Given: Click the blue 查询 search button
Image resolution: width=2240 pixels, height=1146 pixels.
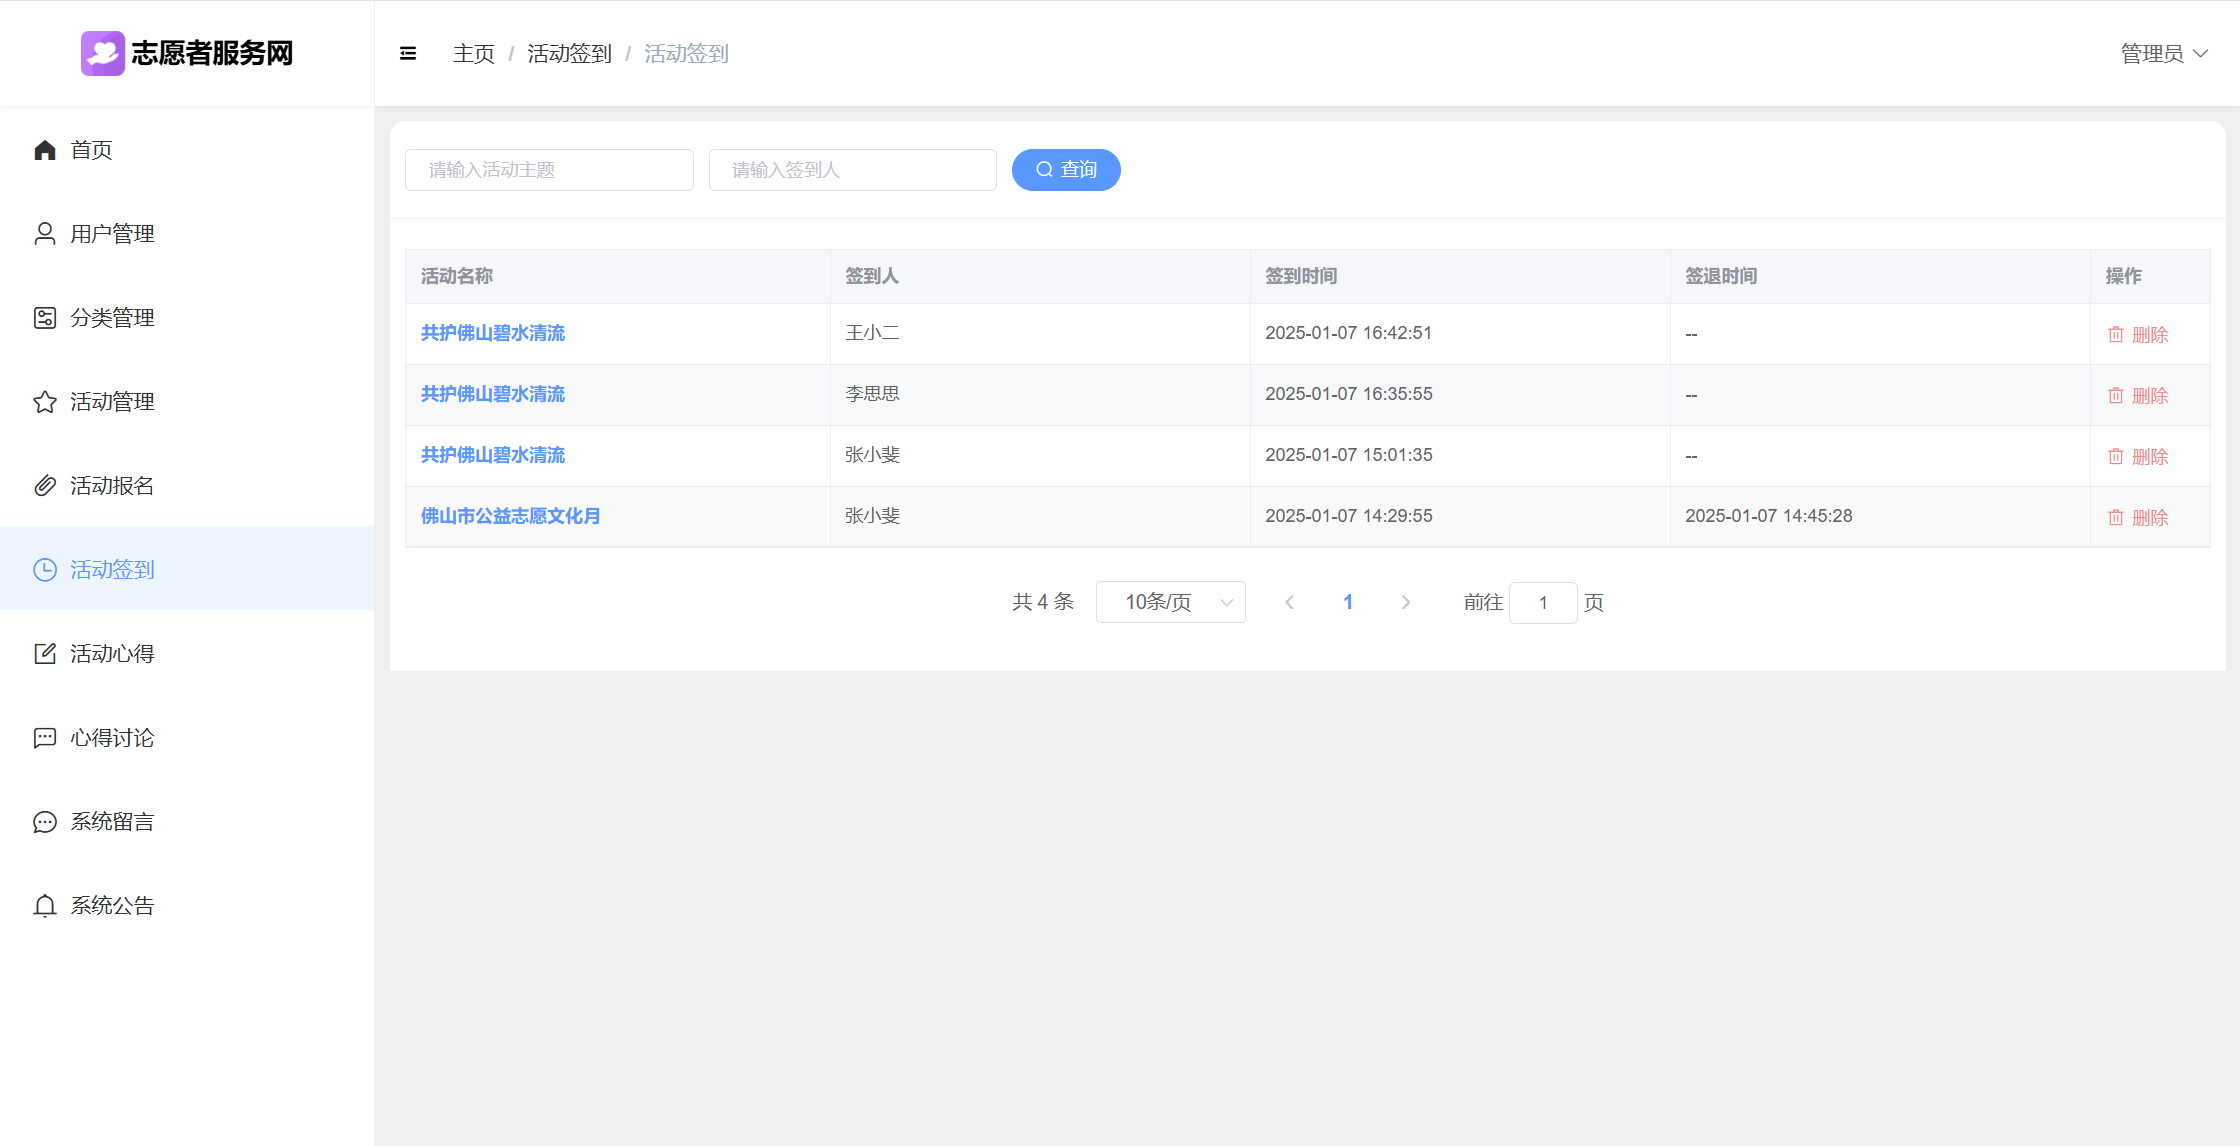Looking at the screenshot, I should (1066, 170).
